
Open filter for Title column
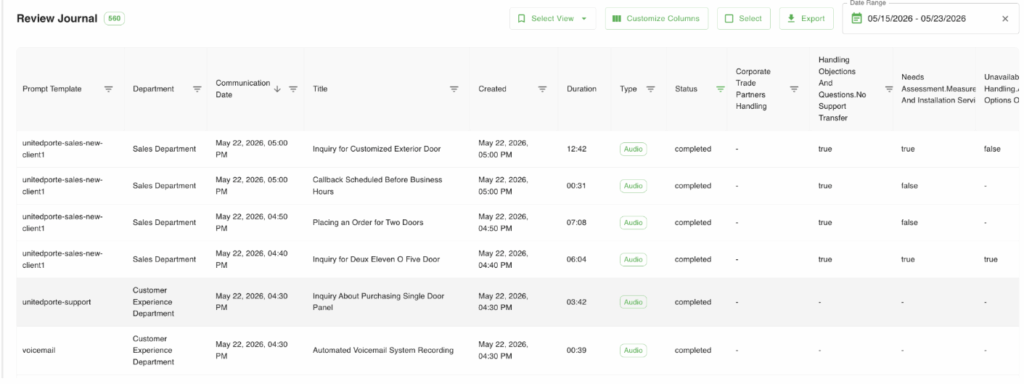tap(454, 89)
